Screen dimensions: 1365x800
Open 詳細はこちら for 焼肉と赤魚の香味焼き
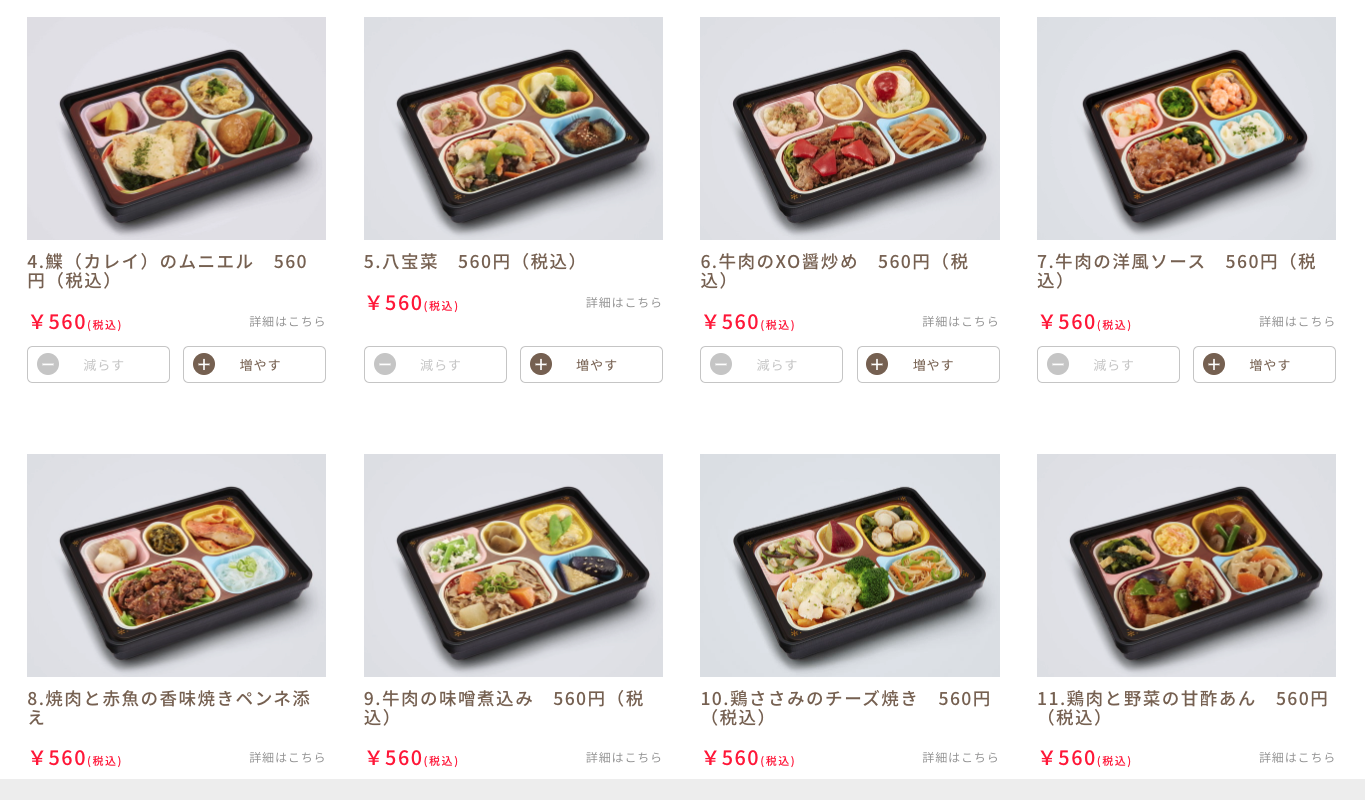tap(288, 757)
